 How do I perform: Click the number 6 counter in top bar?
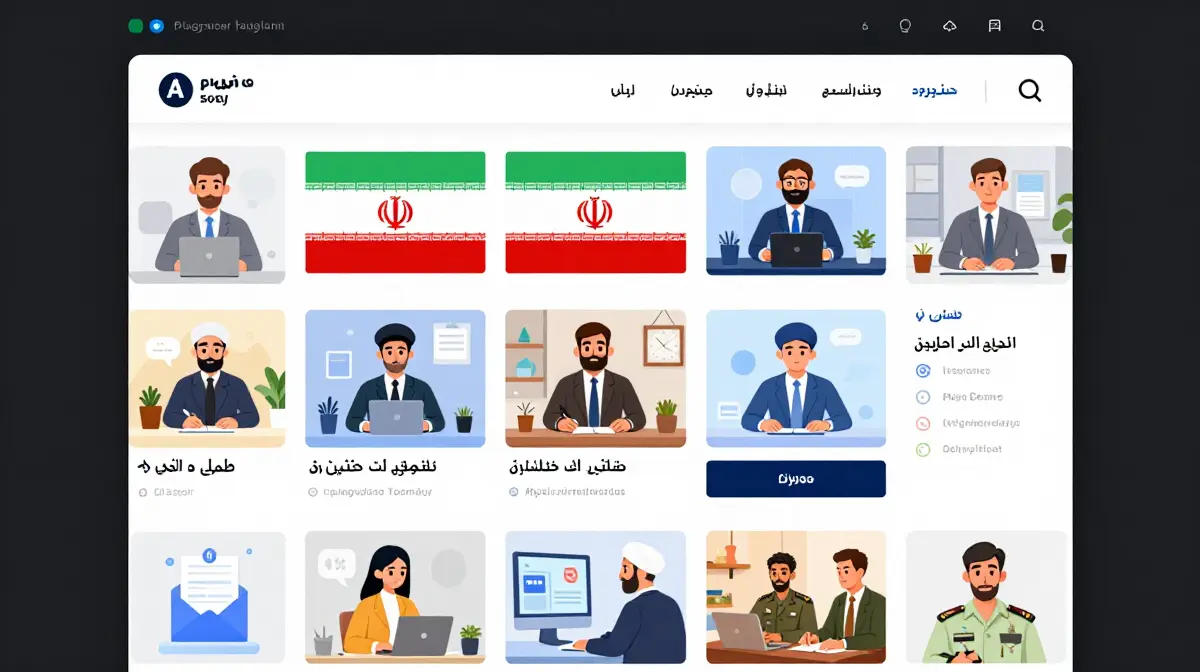[x=865, y=27]
